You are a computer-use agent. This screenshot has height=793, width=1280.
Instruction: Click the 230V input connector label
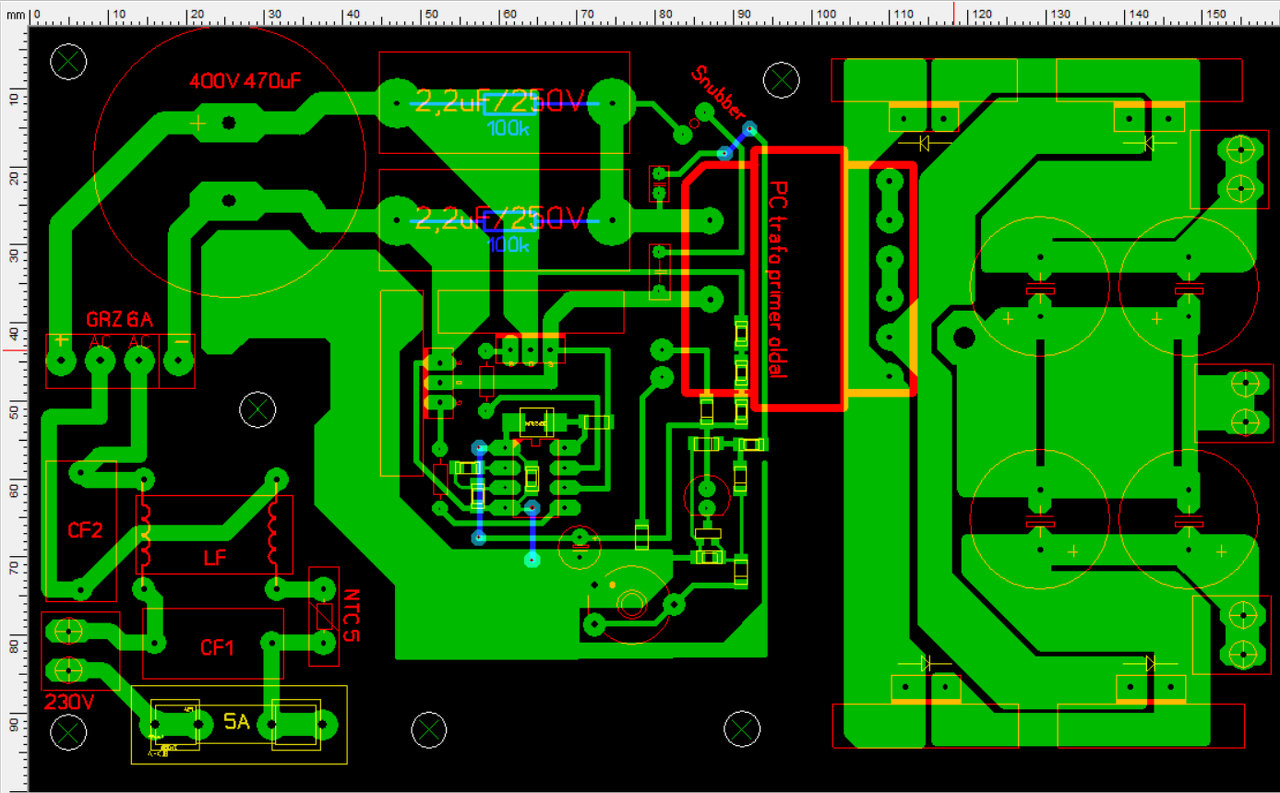click(x=69, y=701)
